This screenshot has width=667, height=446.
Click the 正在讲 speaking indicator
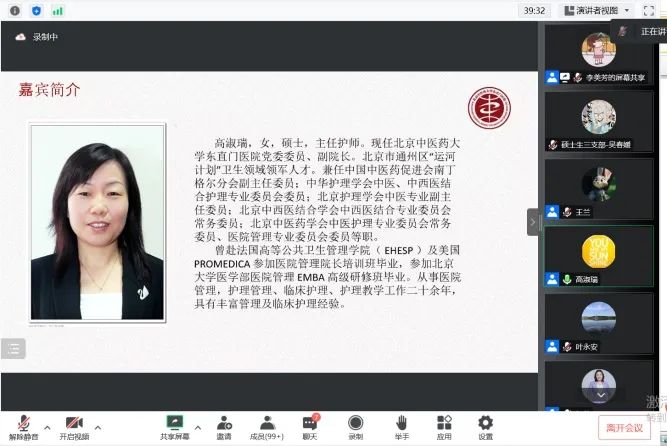[640, 31]
